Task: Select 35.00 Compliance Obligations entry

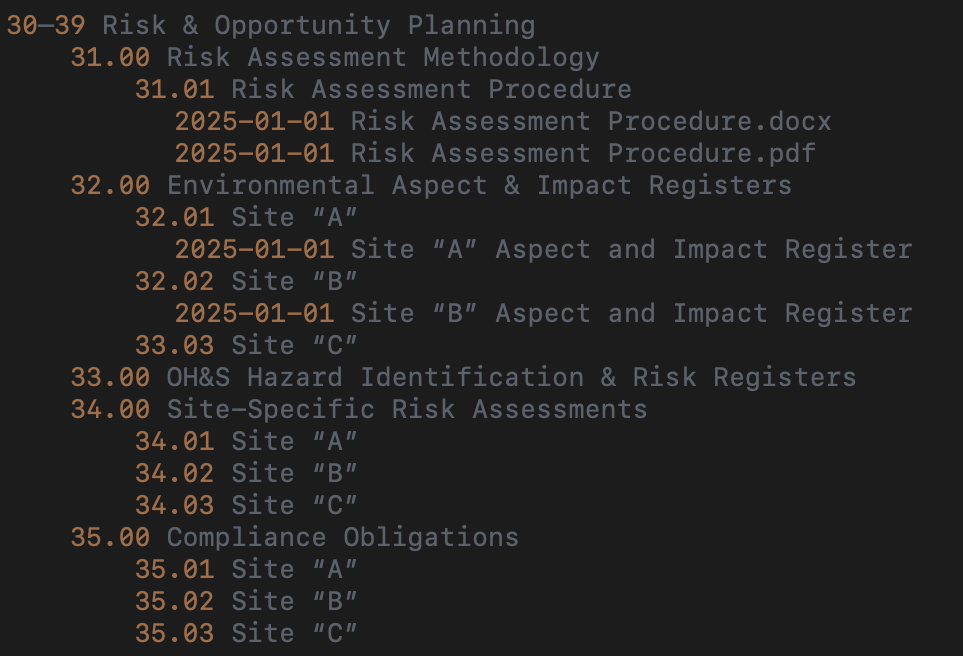Action: coord(294,537)
